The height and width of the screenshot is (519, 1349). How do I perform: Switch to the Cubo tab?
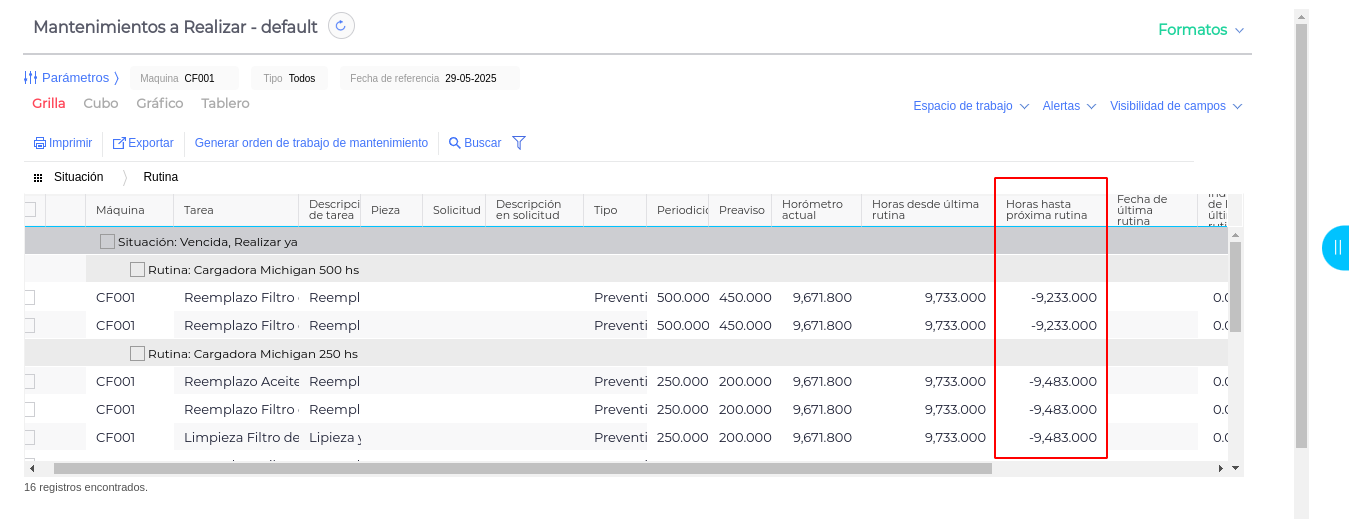pos(101,103)
